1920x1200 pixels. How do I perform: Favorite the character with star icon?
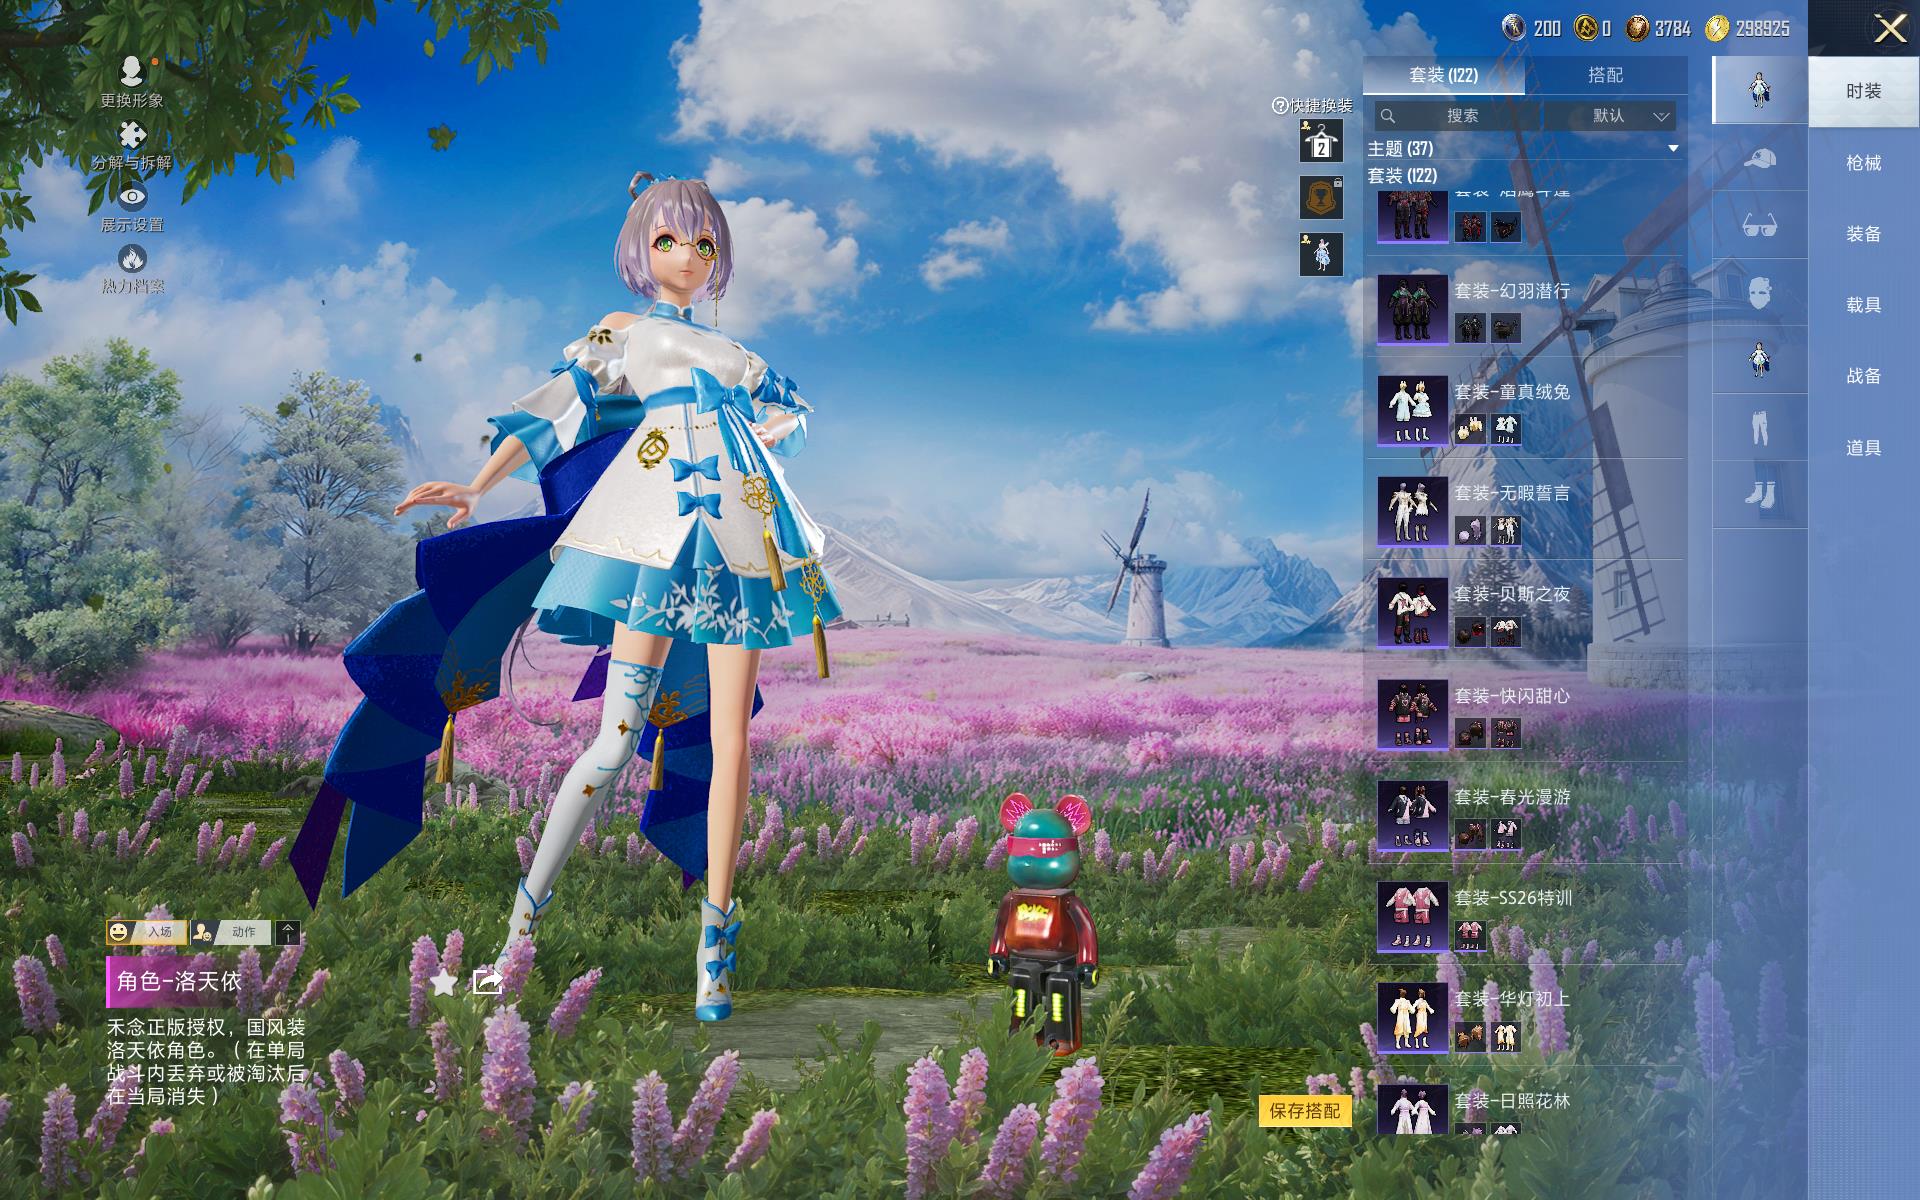[x=443, y=983]
